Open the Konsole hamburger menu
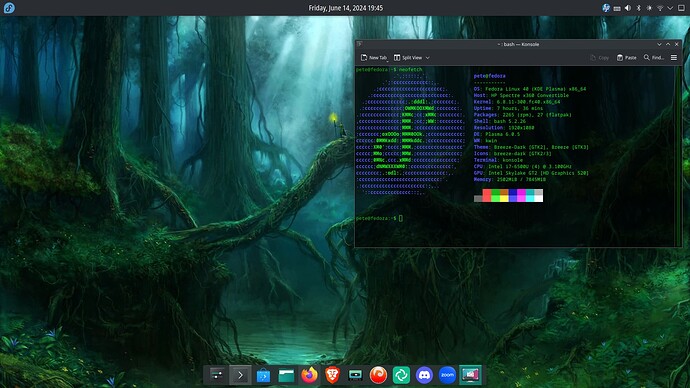690x388 pixels. pyautogui.click(x=674, y=58)
